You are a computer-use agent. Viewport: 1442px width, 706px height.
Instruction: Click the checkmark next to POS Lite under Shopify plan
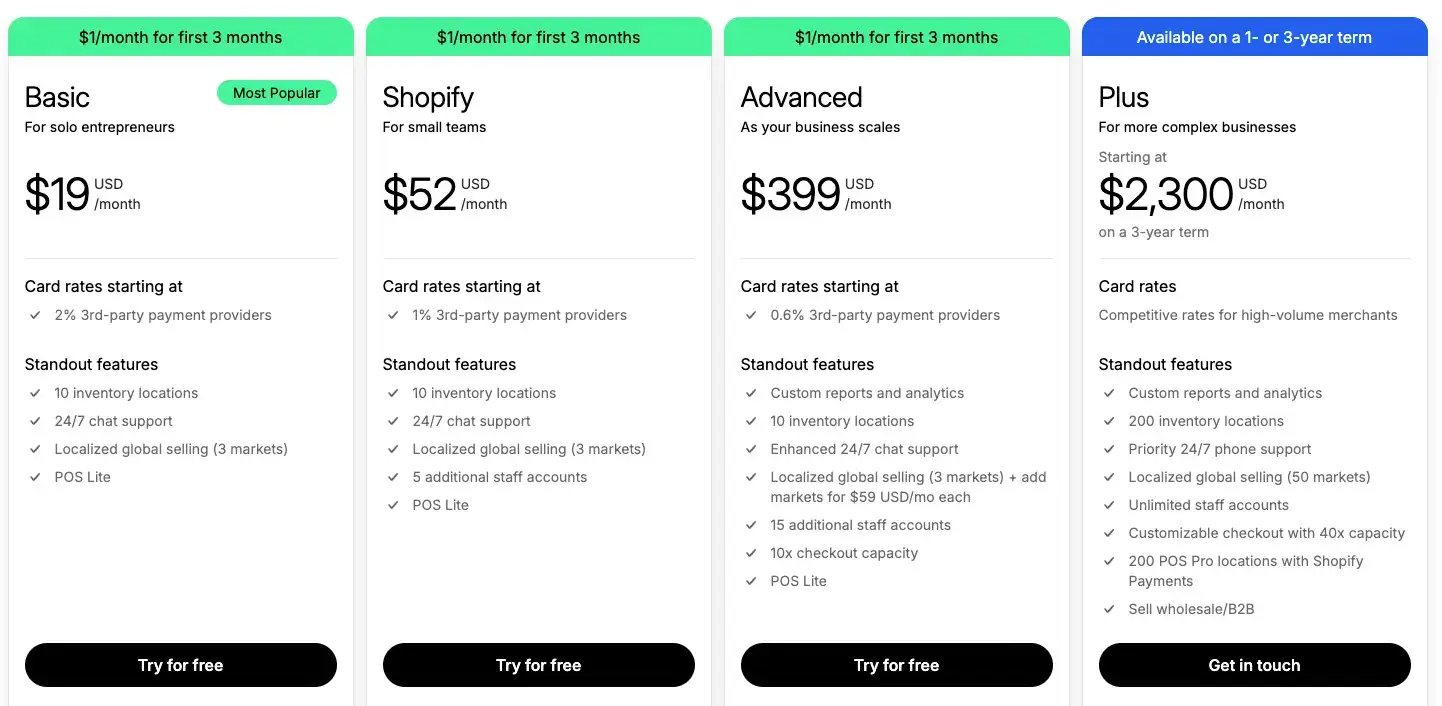click(x=392, y=505)
